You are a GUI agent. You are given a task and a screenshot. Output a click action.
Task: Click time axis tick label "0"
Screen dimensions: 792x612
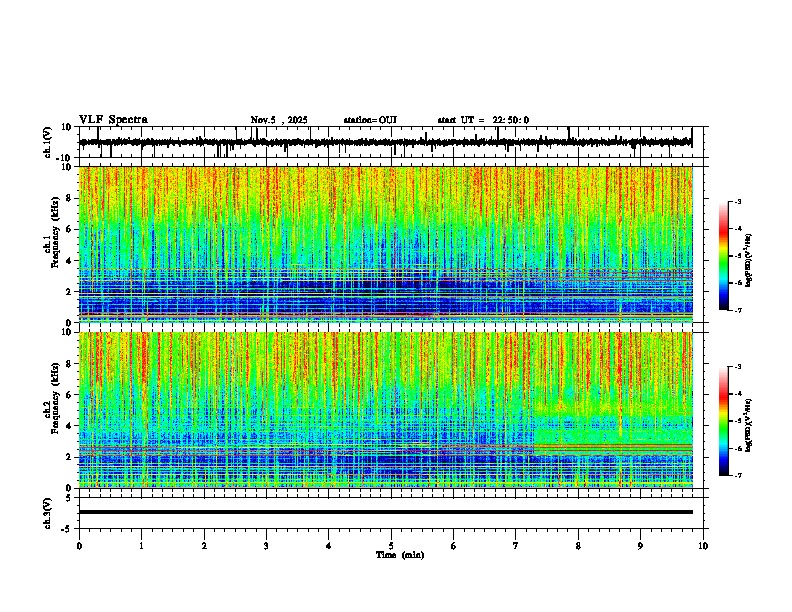(x=79, y=546)
